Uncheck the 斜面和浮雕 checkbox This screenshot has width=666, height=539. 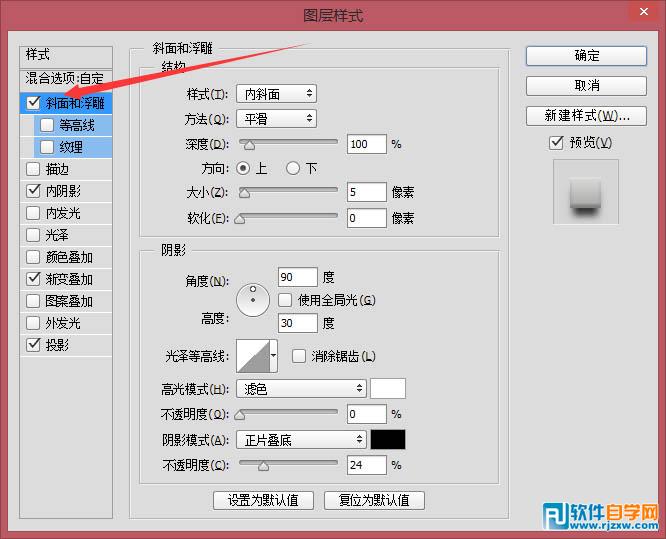pyautogui.click(x=33, y=102)
